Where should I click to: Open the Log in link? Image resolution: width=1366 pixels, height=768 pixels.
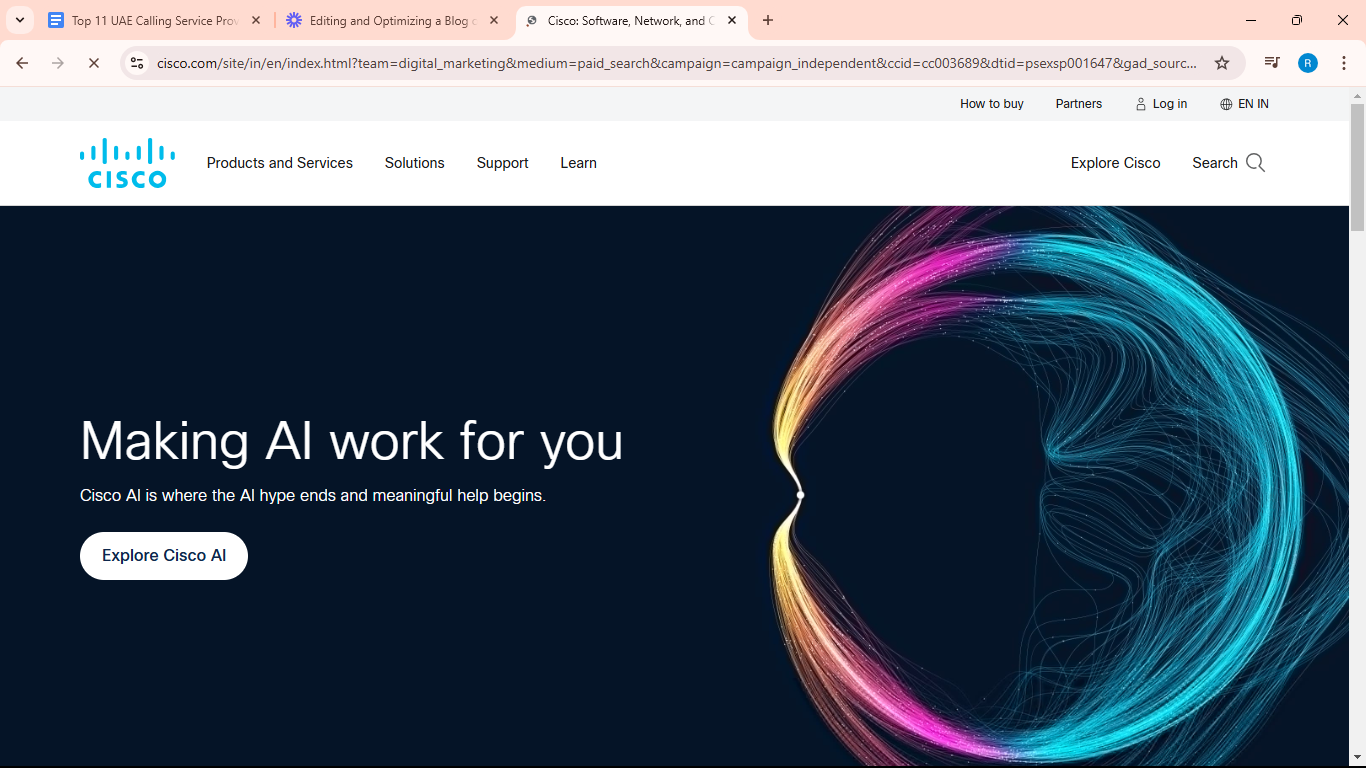tap(1161, 104)
